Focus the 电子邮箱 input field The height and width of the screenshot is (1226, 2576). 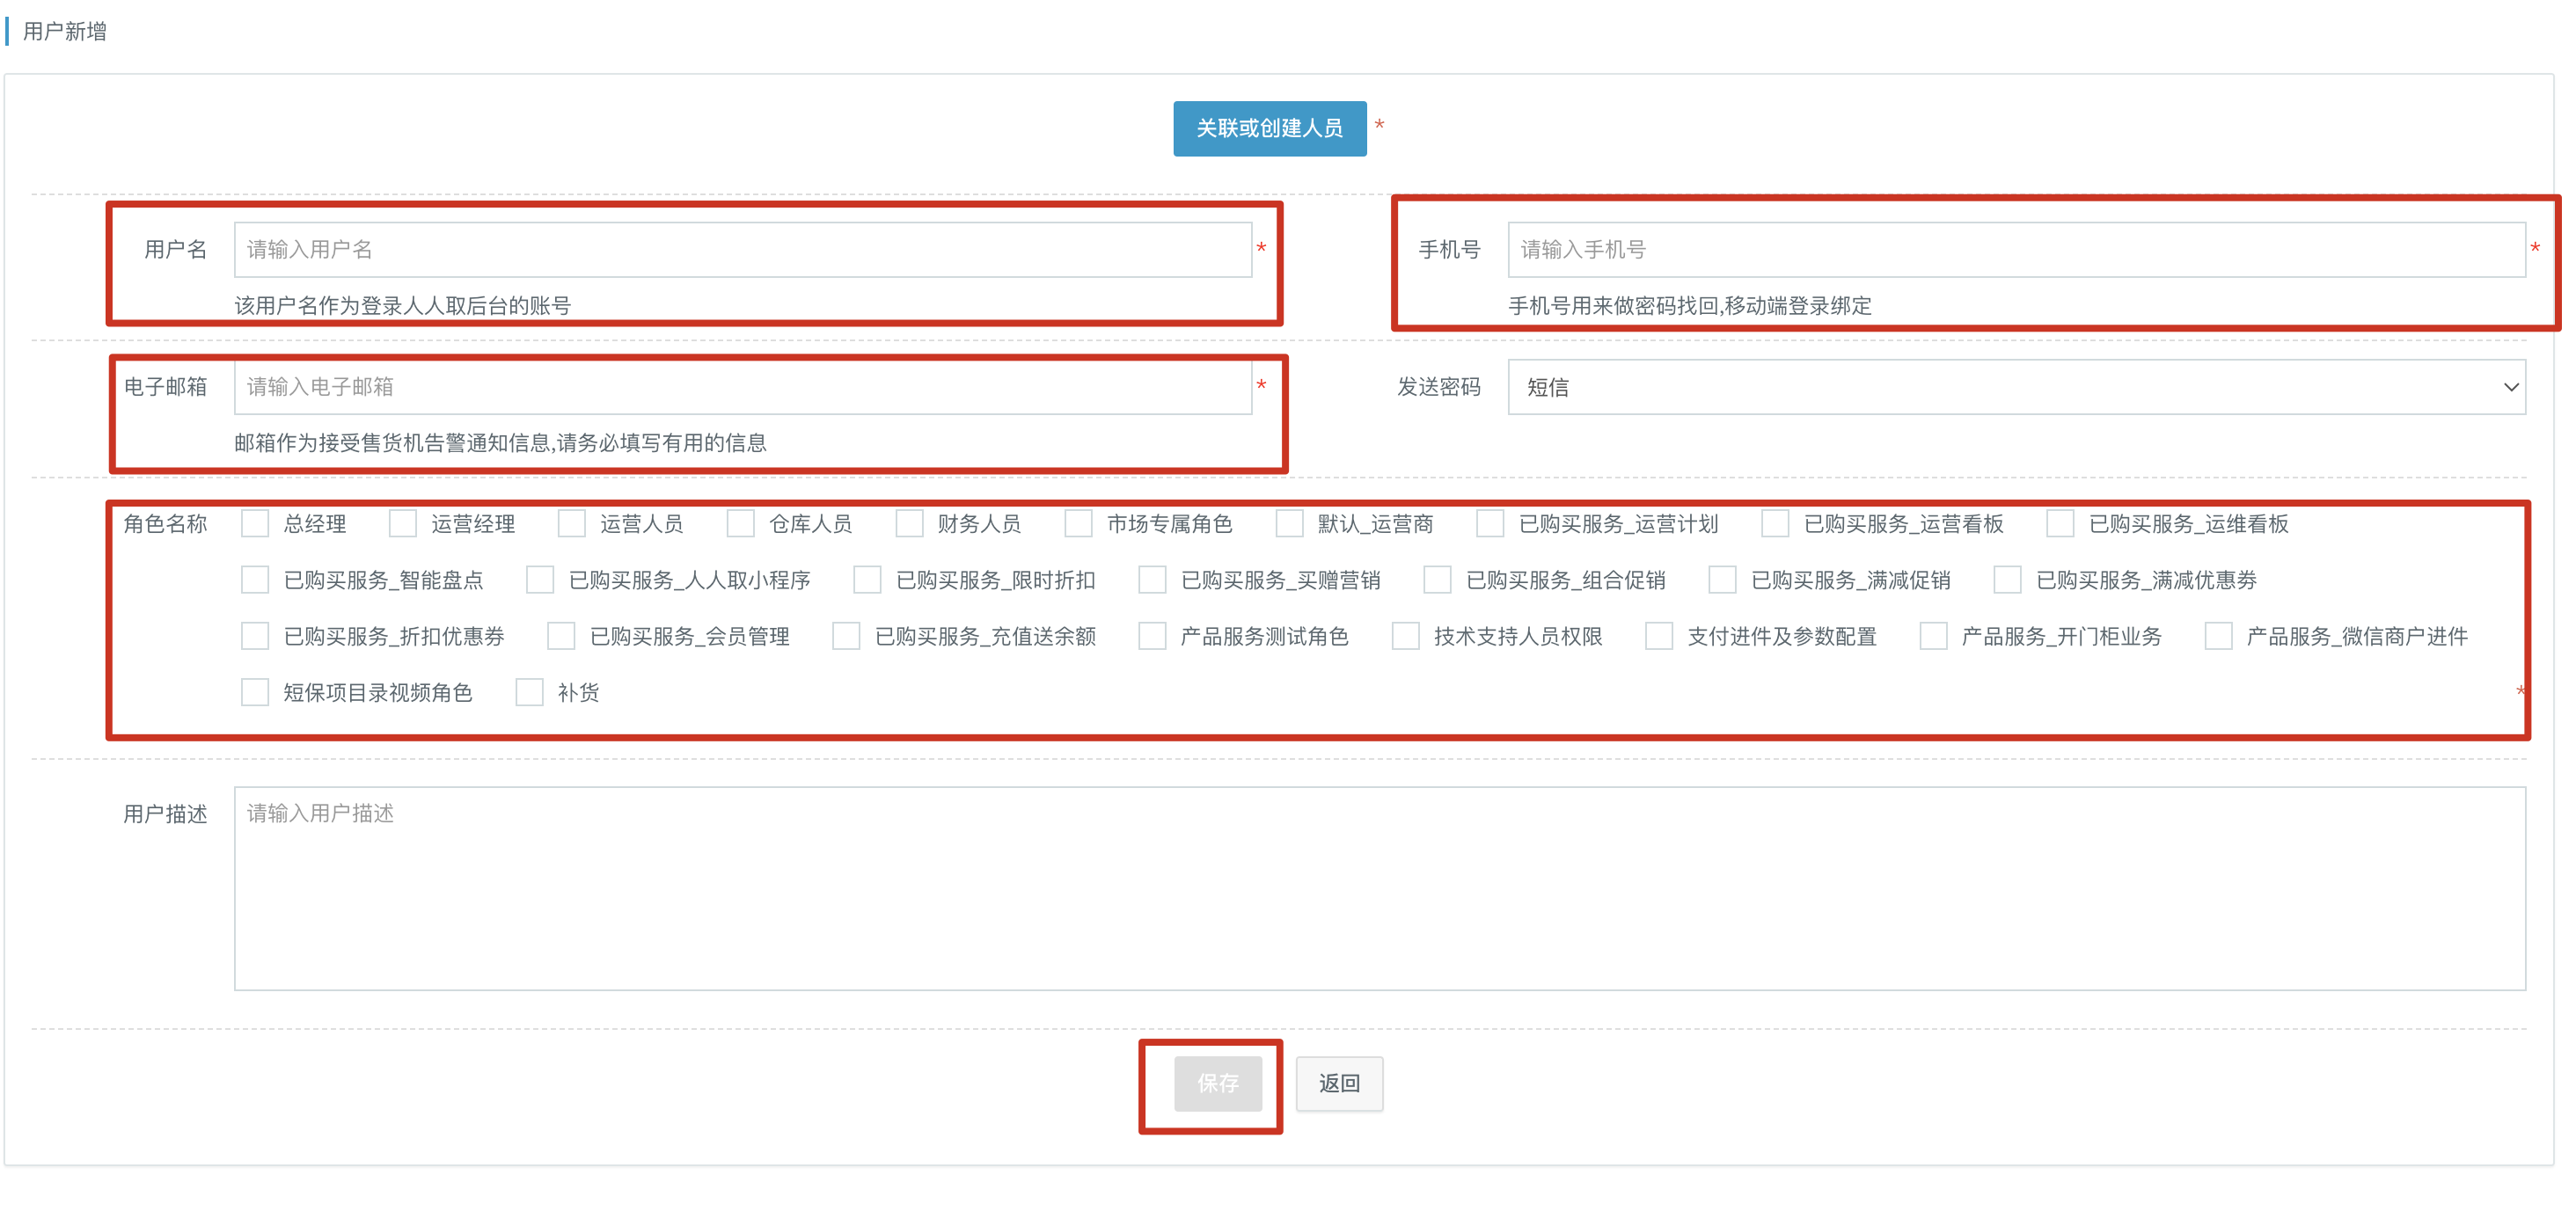(742, 387)
